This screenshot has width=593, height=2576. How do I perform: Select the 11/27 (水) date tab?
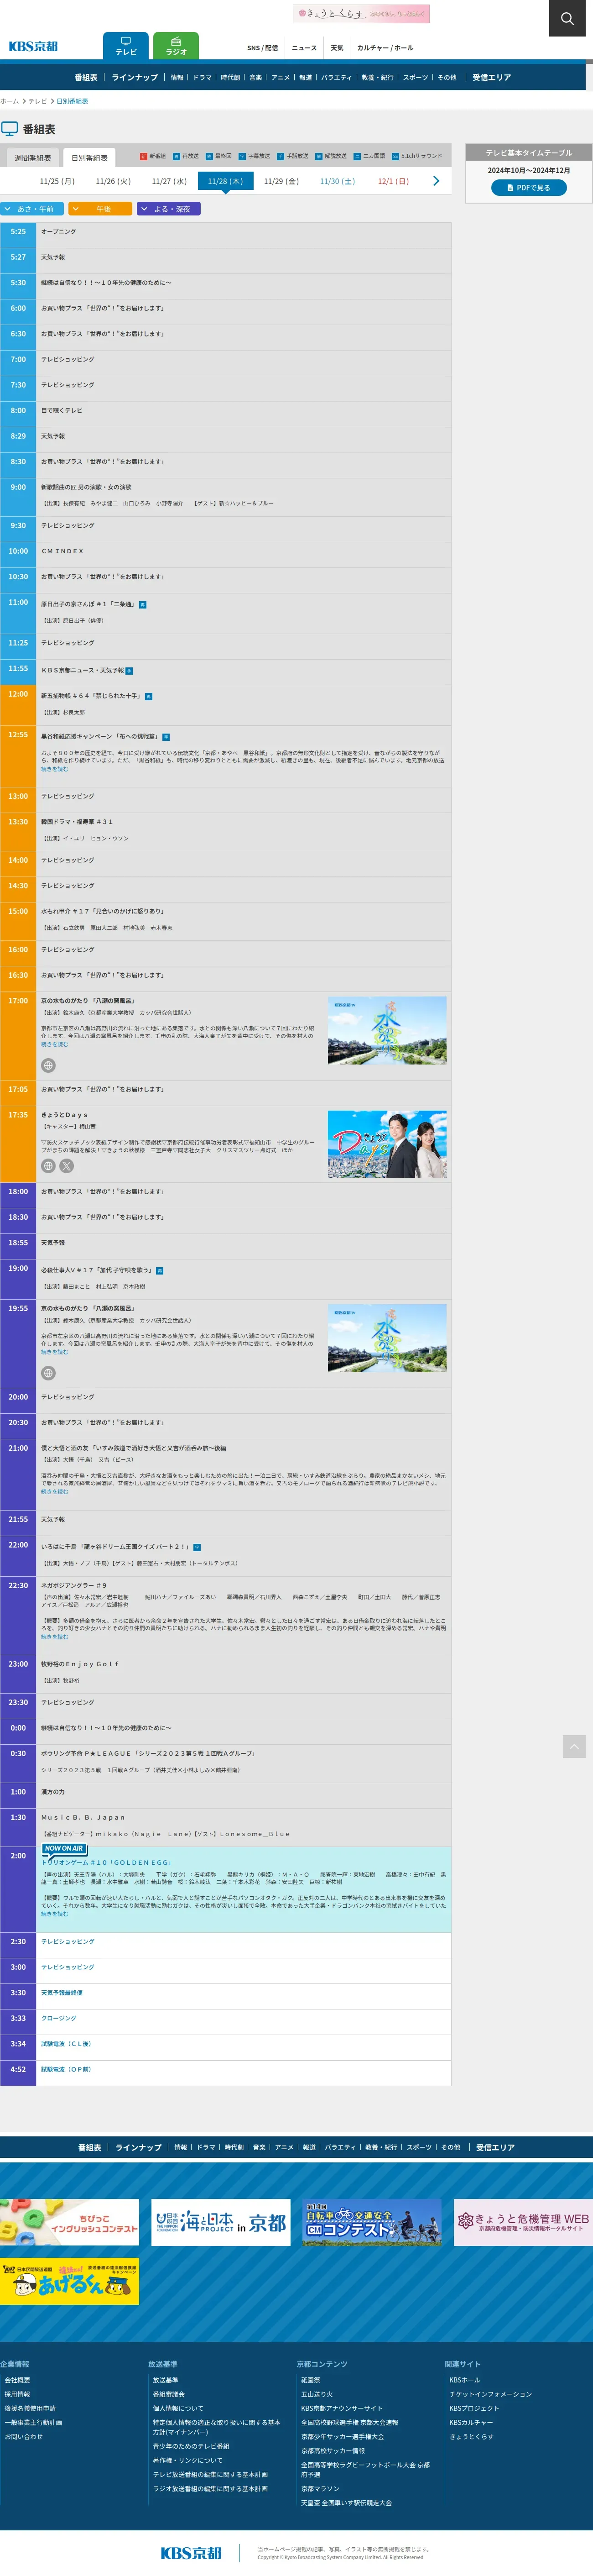coord(169,181)
